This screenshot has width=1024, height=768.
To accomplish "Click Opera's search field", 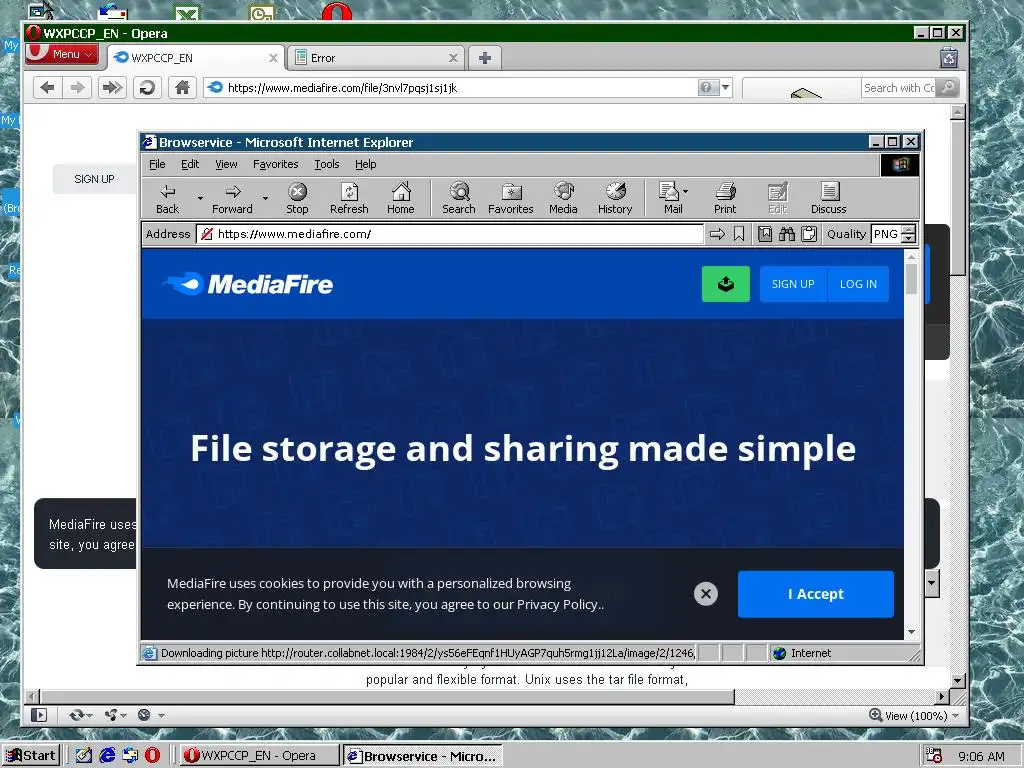I will pyautogui.click(x=898, y=88).
